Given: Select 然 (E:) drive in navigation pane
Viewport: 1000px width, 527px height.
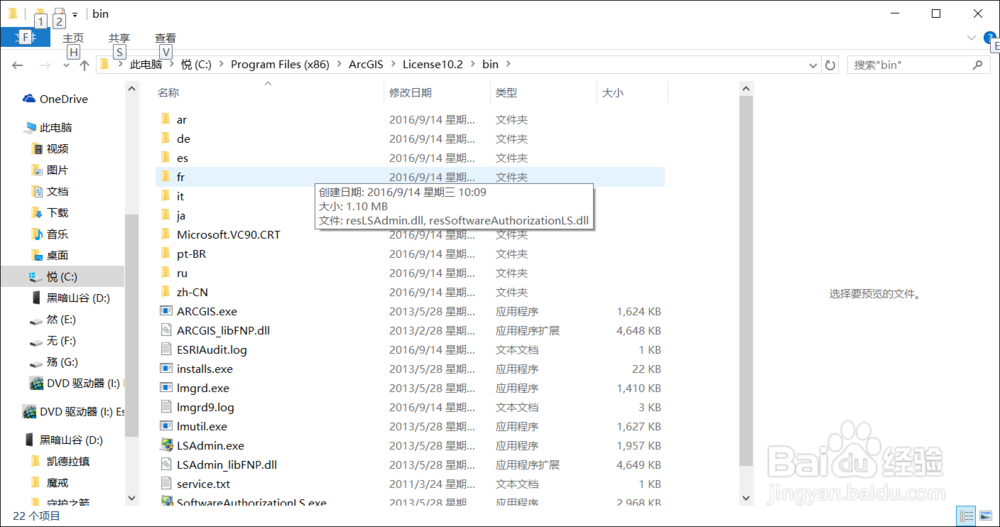Looking at the screenshot, I should pos(61,320).
